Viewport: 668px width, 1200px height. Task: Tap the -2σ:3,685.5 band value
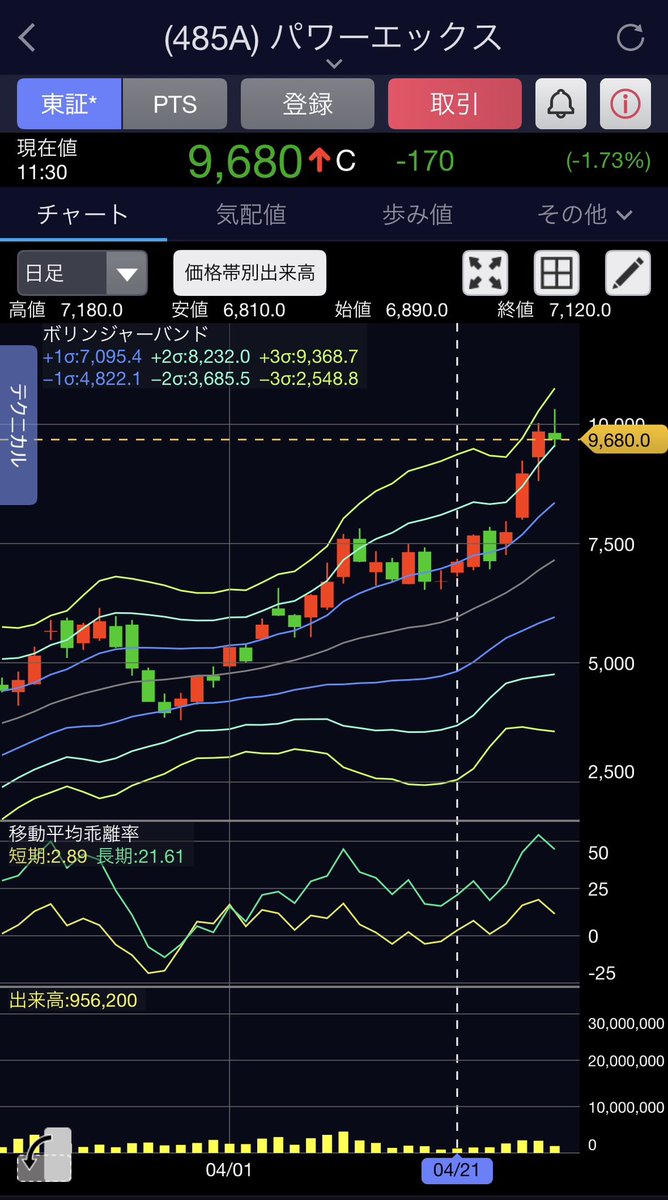[200, 378]
